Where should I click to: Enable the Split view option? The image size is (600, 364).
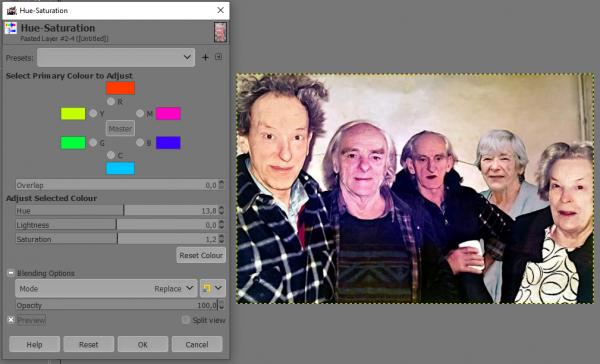coord(186,320)
